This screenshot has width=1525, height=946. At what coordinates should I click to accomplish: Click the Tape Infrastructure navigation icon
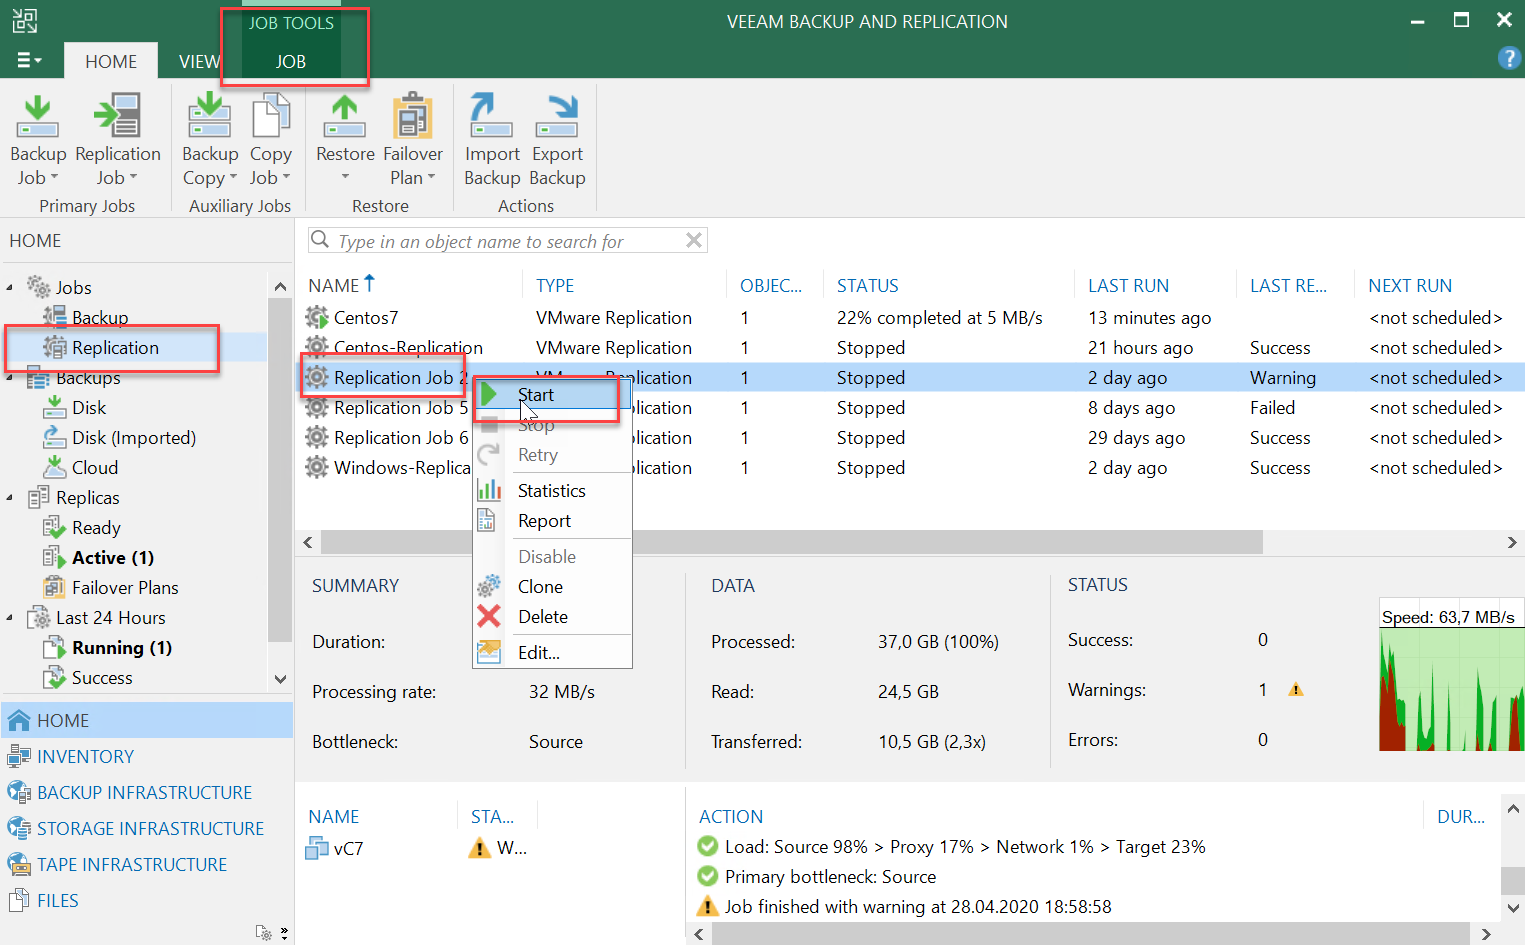point(19,864)
